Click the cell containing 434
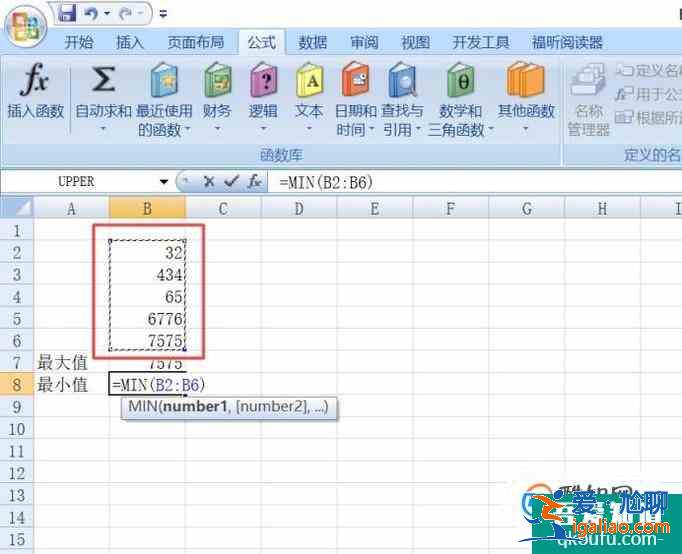The height and width of the screenshot is (554, 682). [147, 274]
